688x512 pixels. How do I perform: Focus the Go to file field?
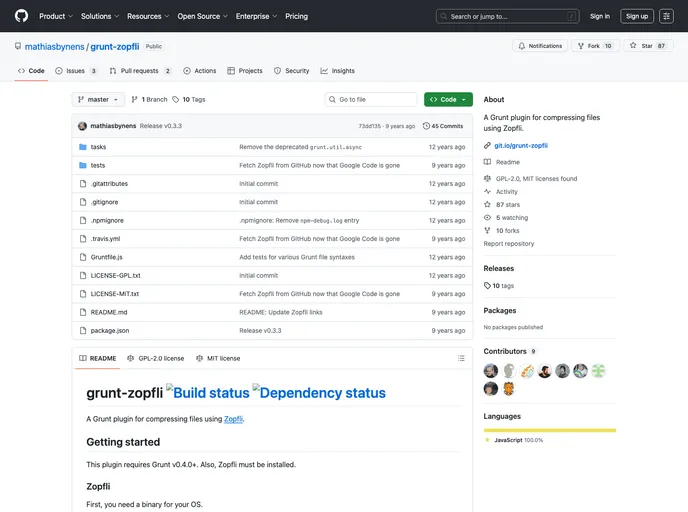coord(371,100)
